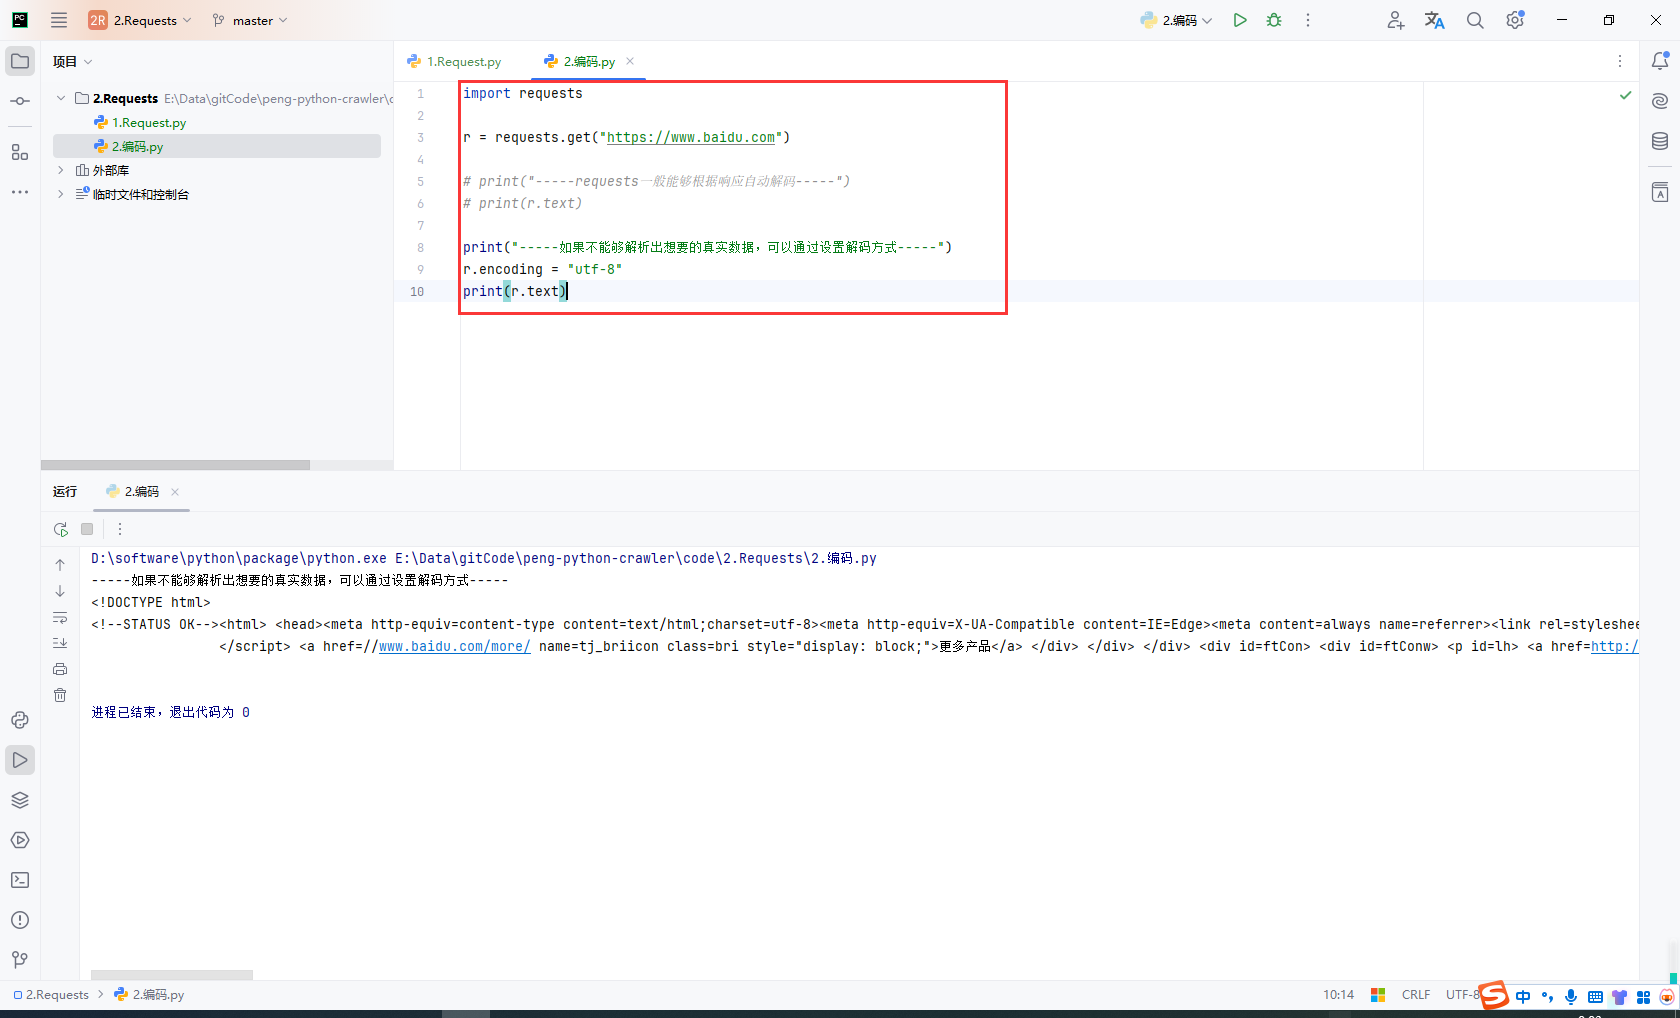Stop the process with the square stop button
This screenshot has height=1018, width=1680.
(x=87, y=529)
